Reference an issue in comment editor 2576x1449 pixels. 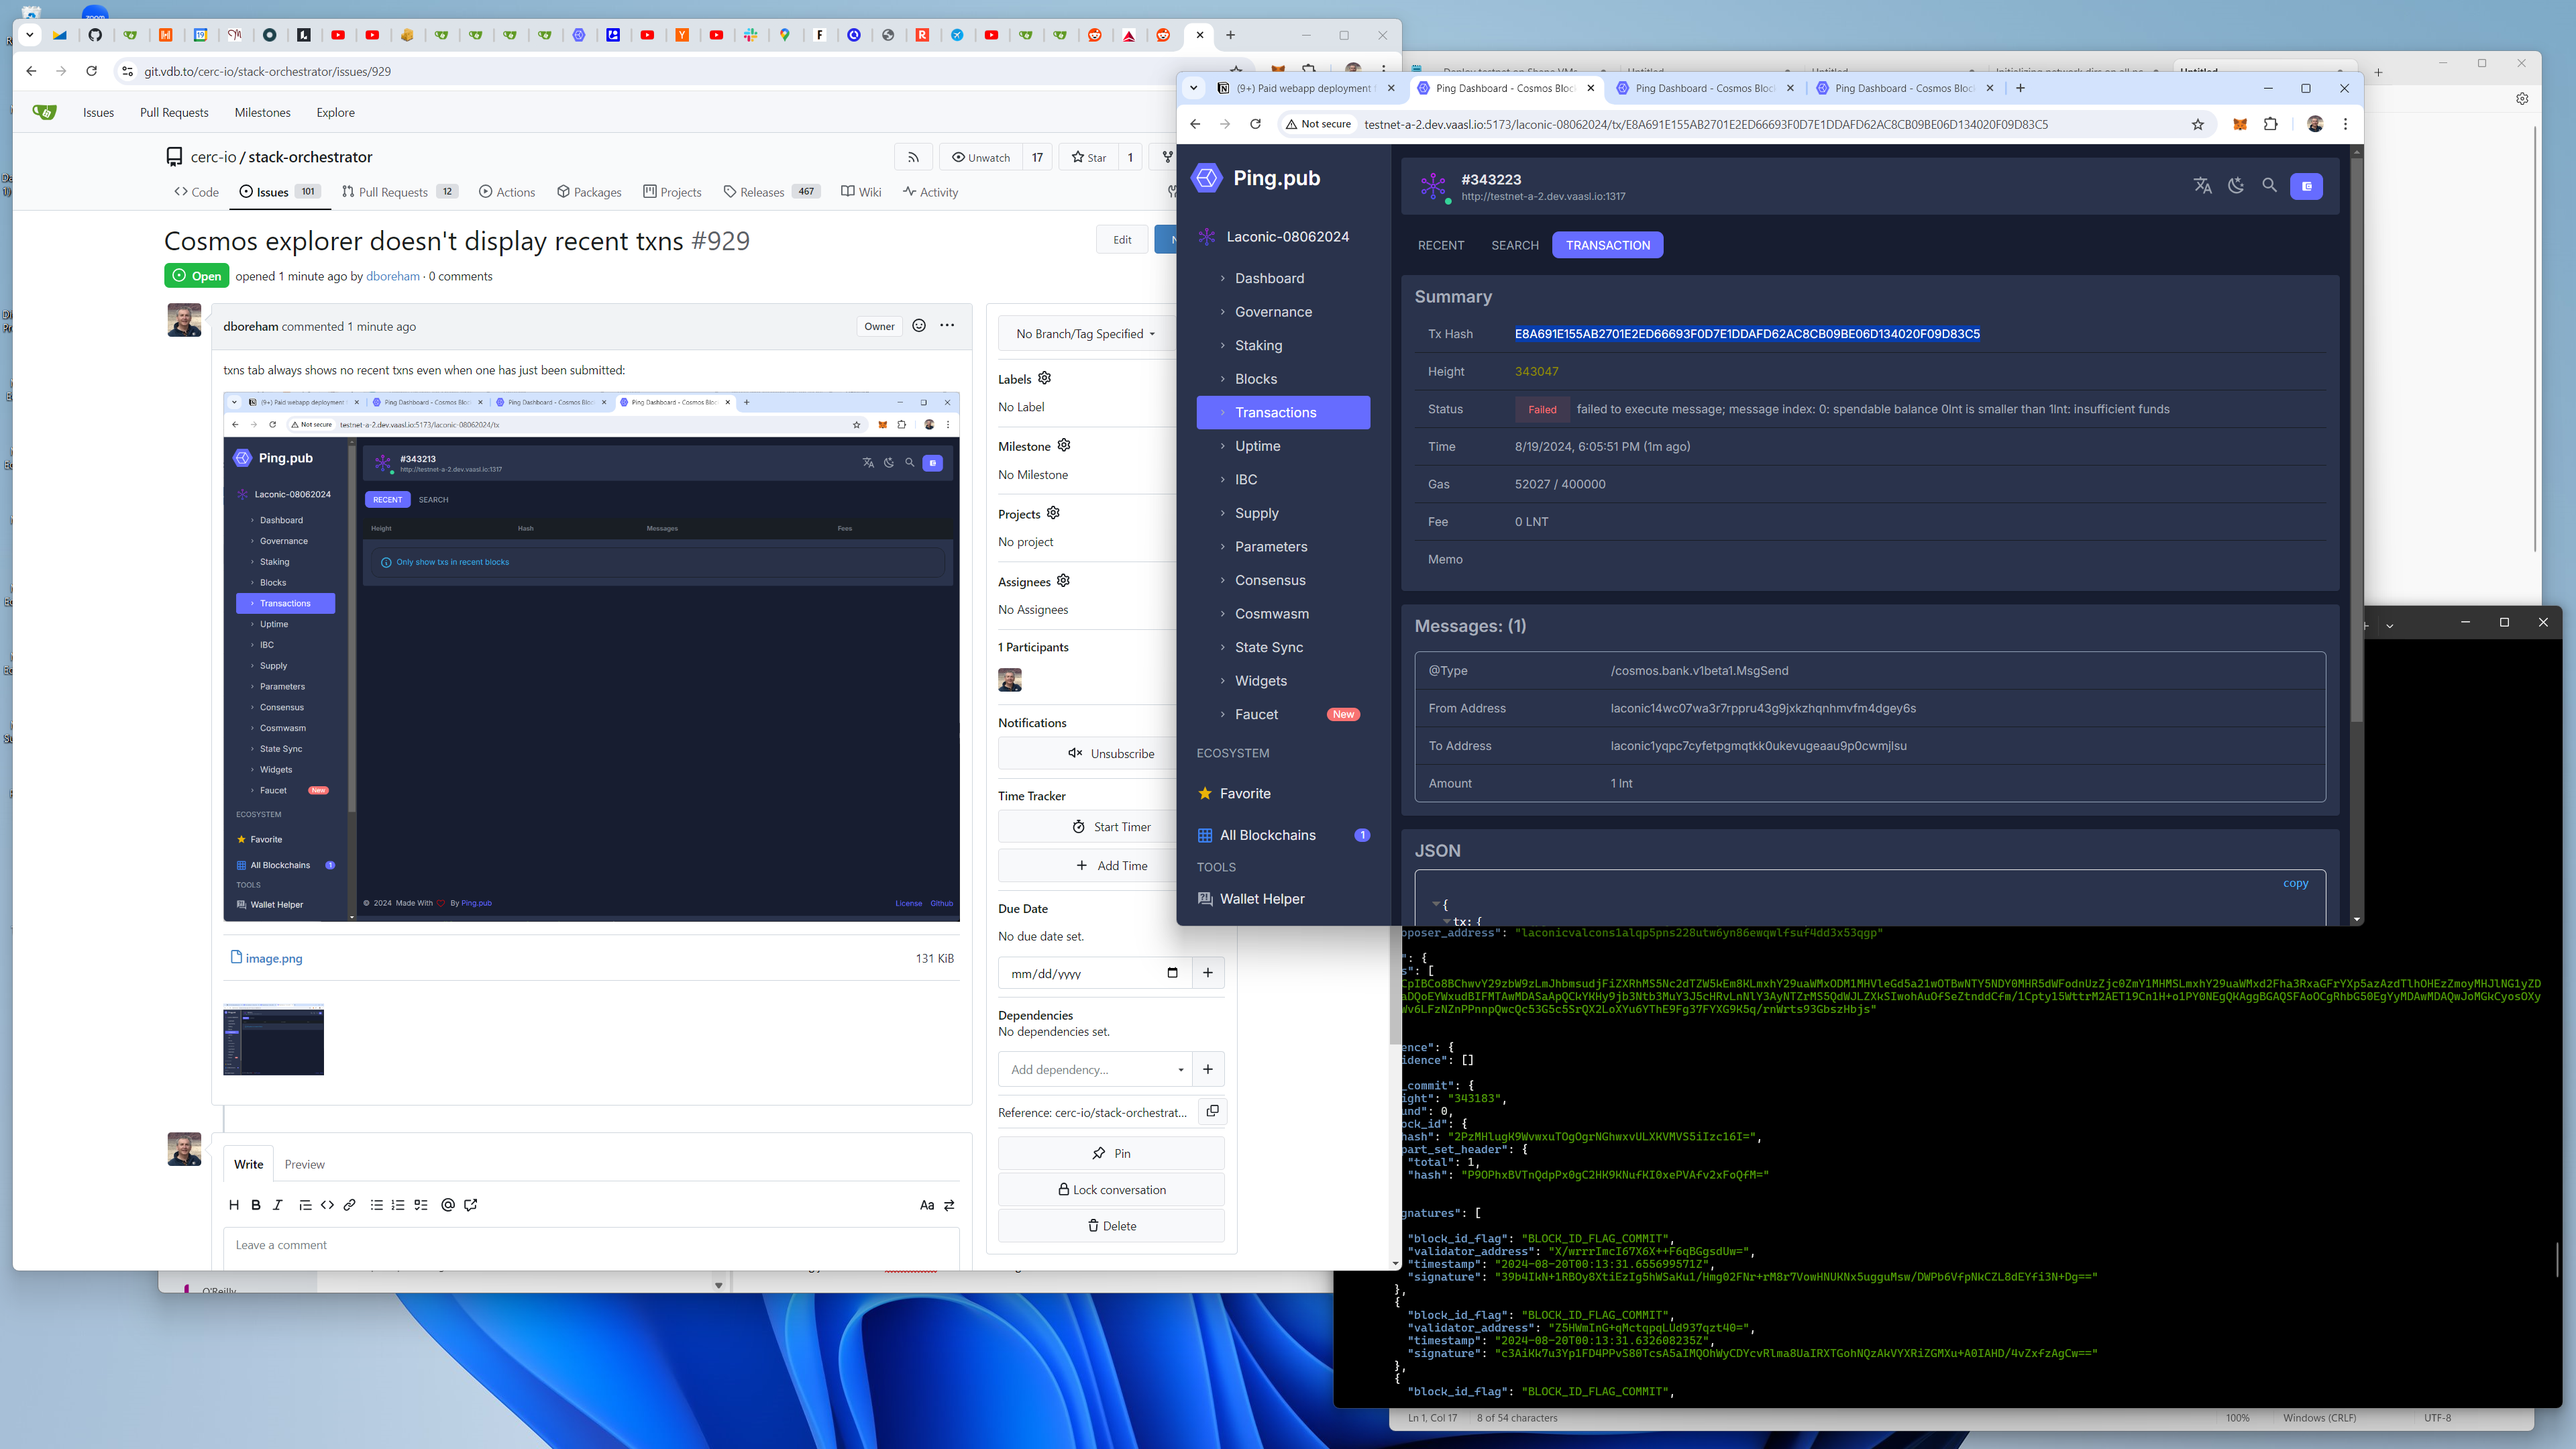pyautogui.click(x=471, y=1205)
